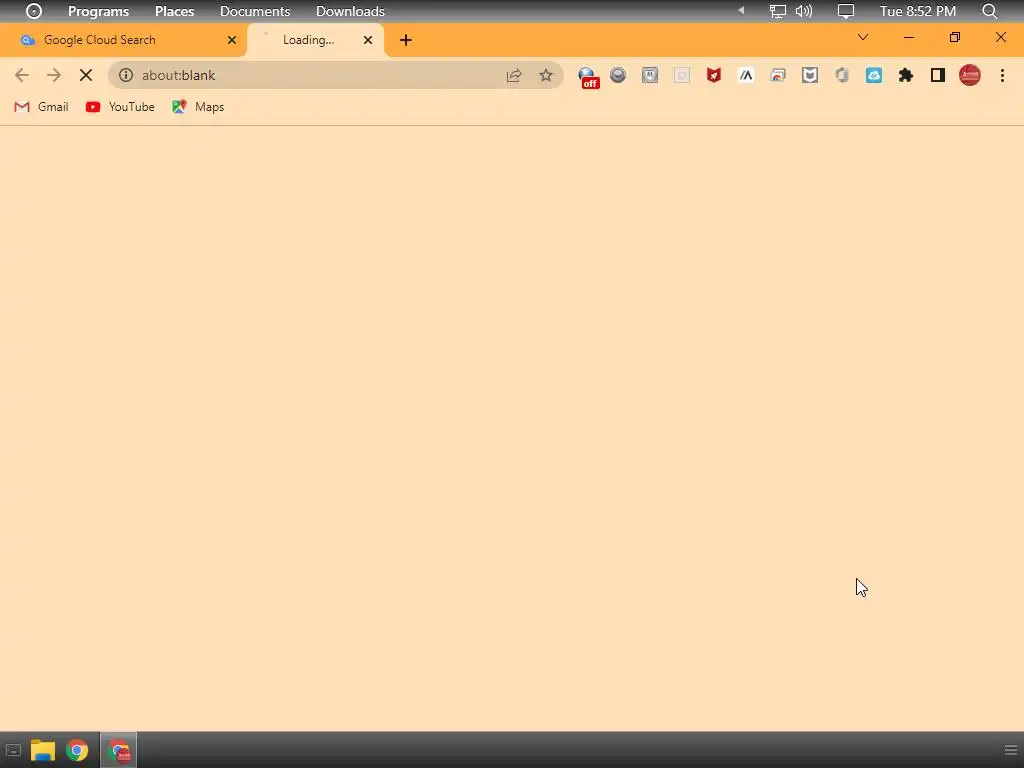Open the white slash-A logo extension
1024x768 pixels.
[746, 75]
